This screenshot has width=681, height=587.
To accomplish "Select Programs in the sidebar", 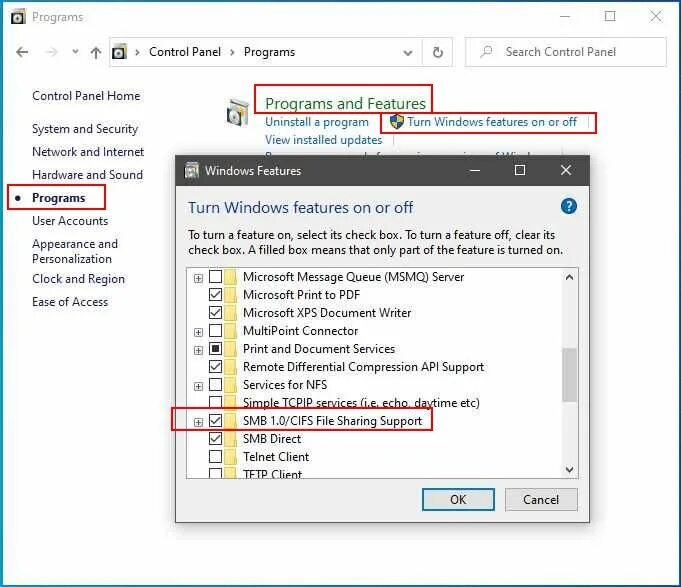I will [59, 198].
